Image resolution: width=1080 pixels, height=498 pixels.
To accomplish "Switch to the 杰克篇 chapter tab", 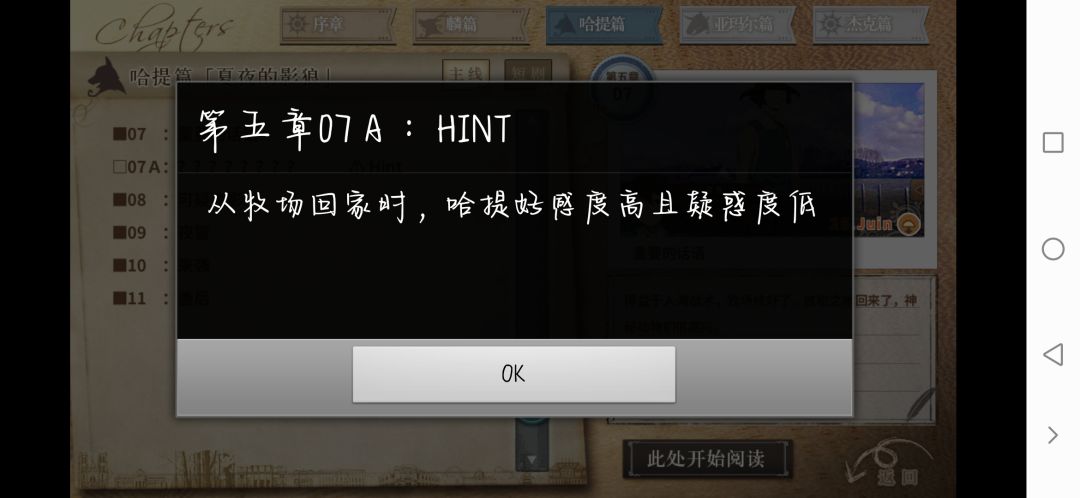I will pos(870,25).
